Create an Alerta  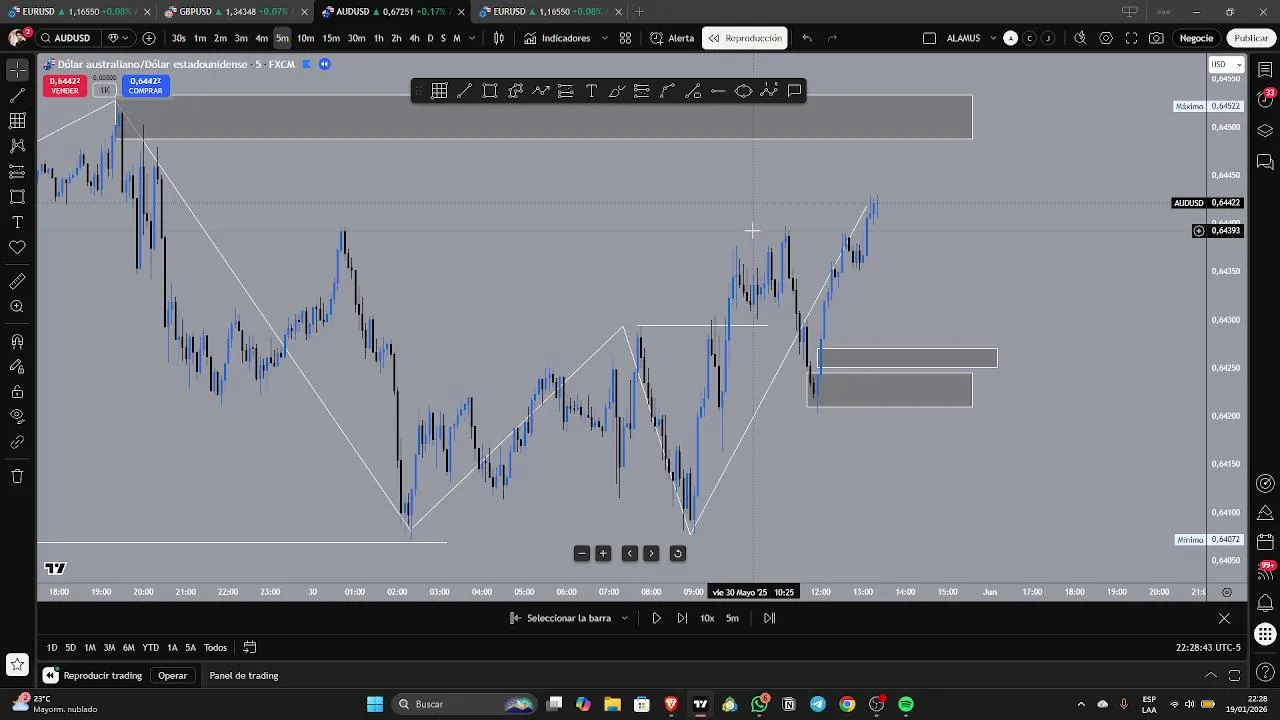(x=672, y=38)
